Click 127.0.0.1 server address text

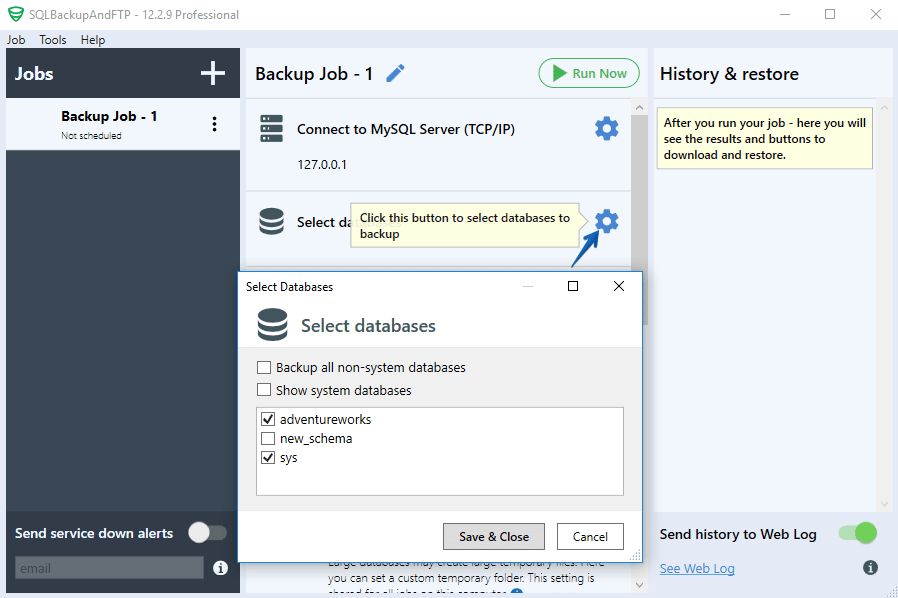click(x=322, y=165)
